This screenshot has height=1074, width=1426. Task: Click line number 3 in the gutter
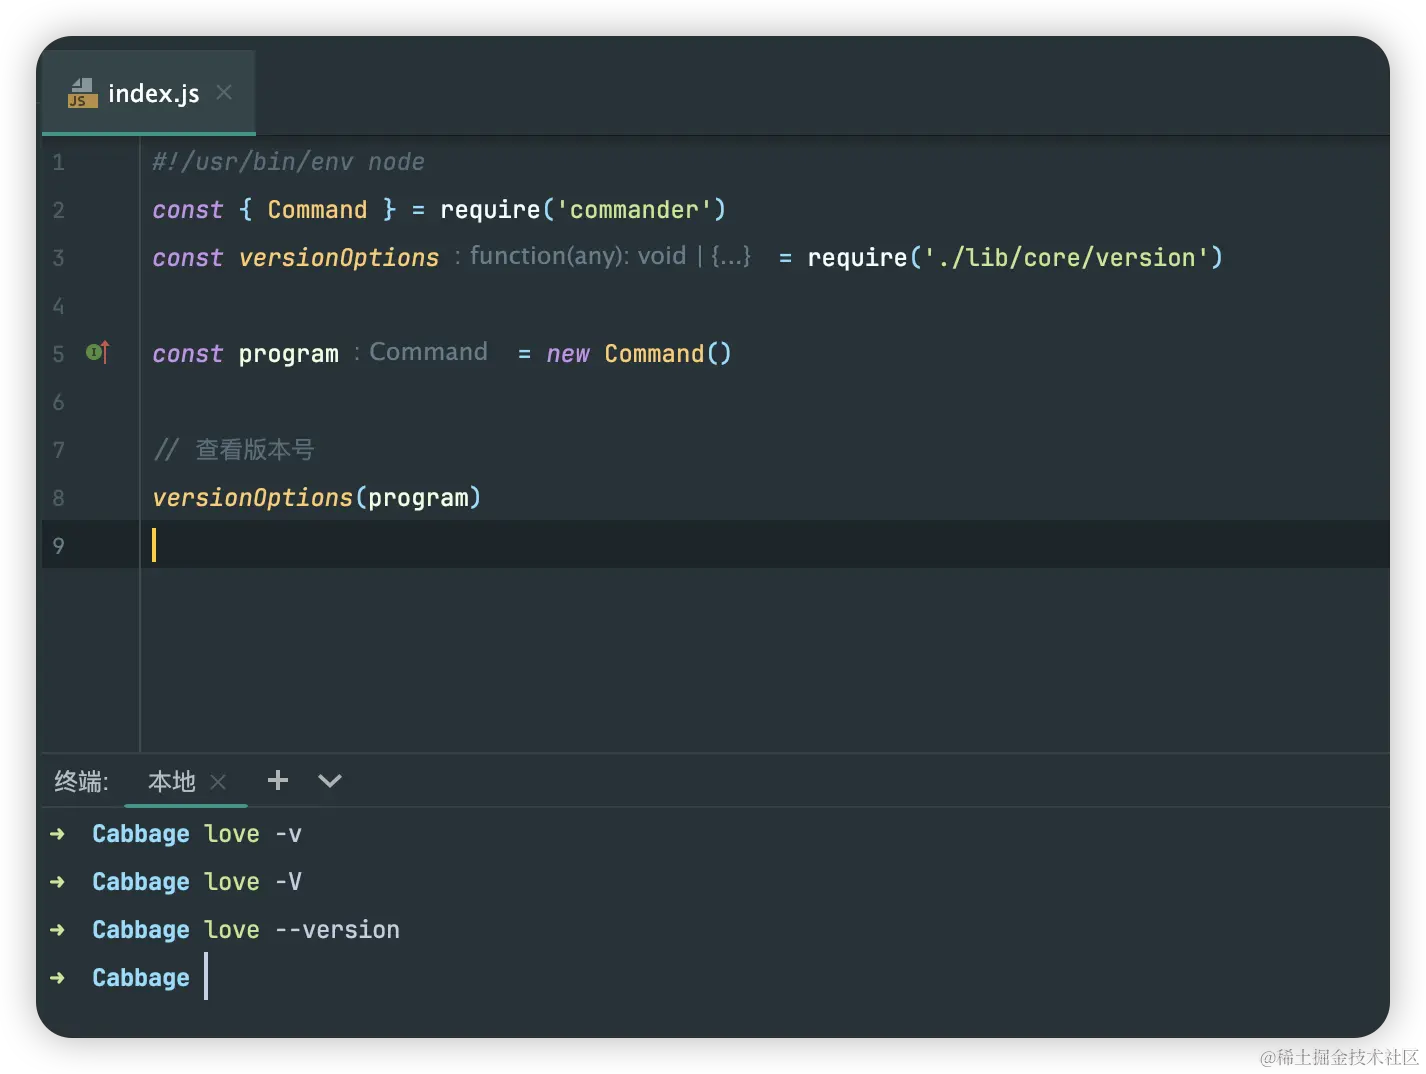point(58,257)
